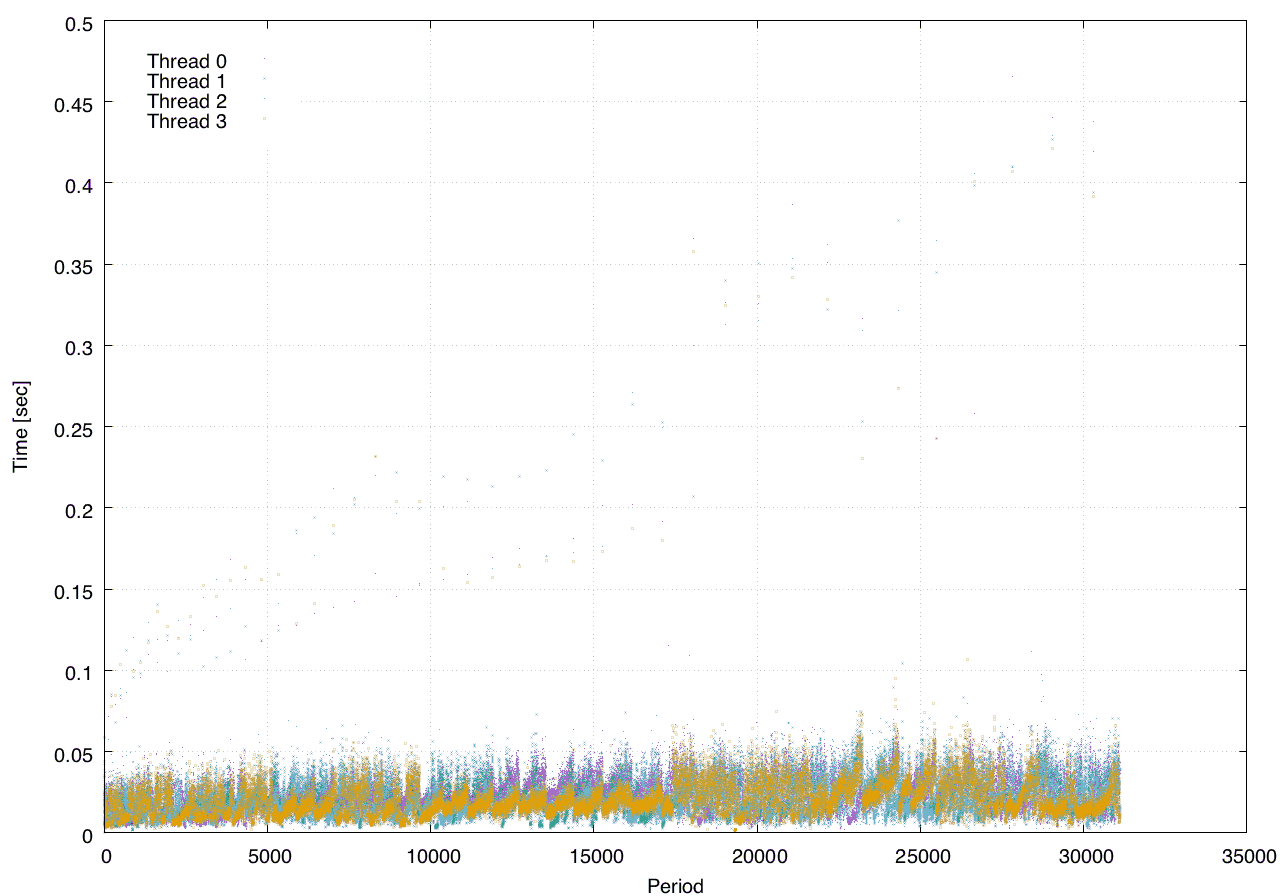Toggle the Thread 0 legend entry

[187, 61]
